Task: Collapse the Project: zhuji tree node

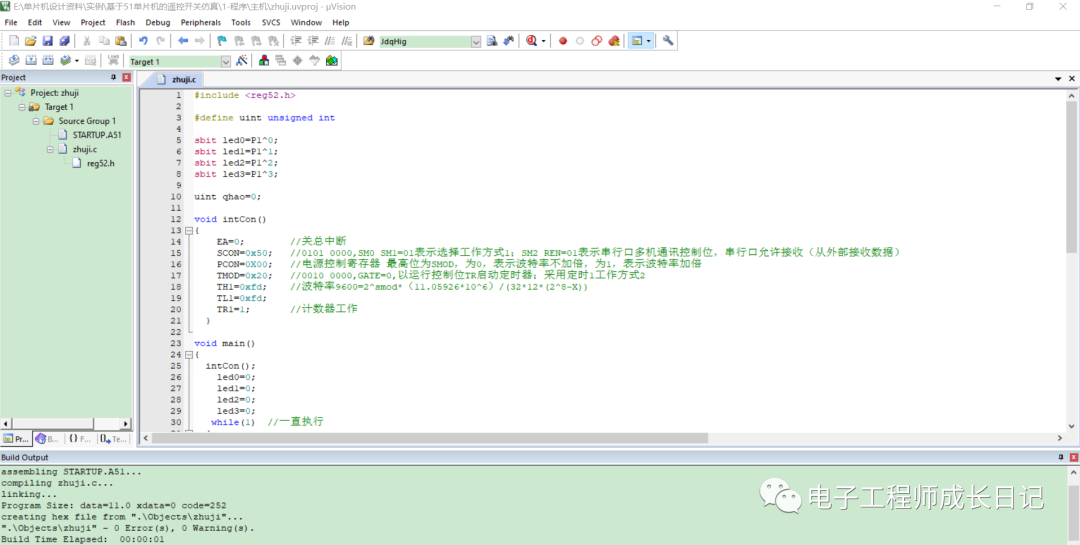Action: [x=7, y=92]
